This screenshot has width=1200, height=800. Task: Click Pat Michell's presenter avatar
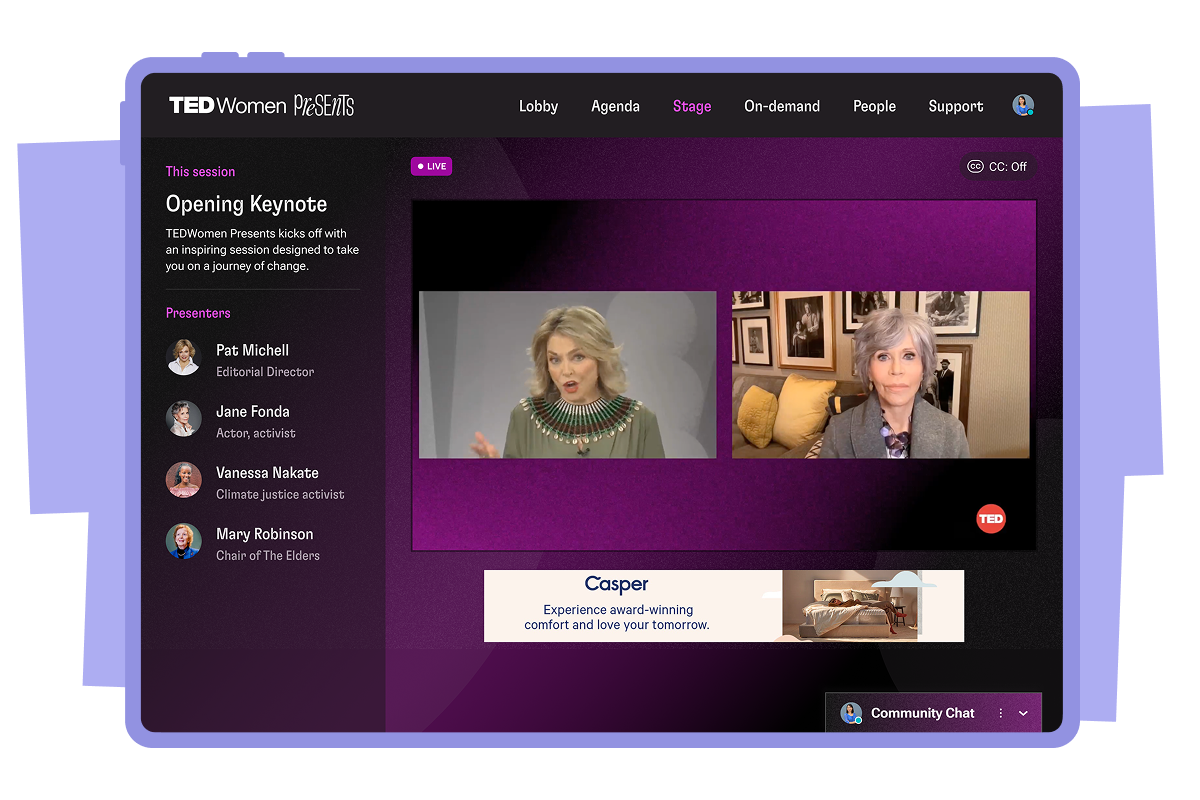tap(184, 358)
